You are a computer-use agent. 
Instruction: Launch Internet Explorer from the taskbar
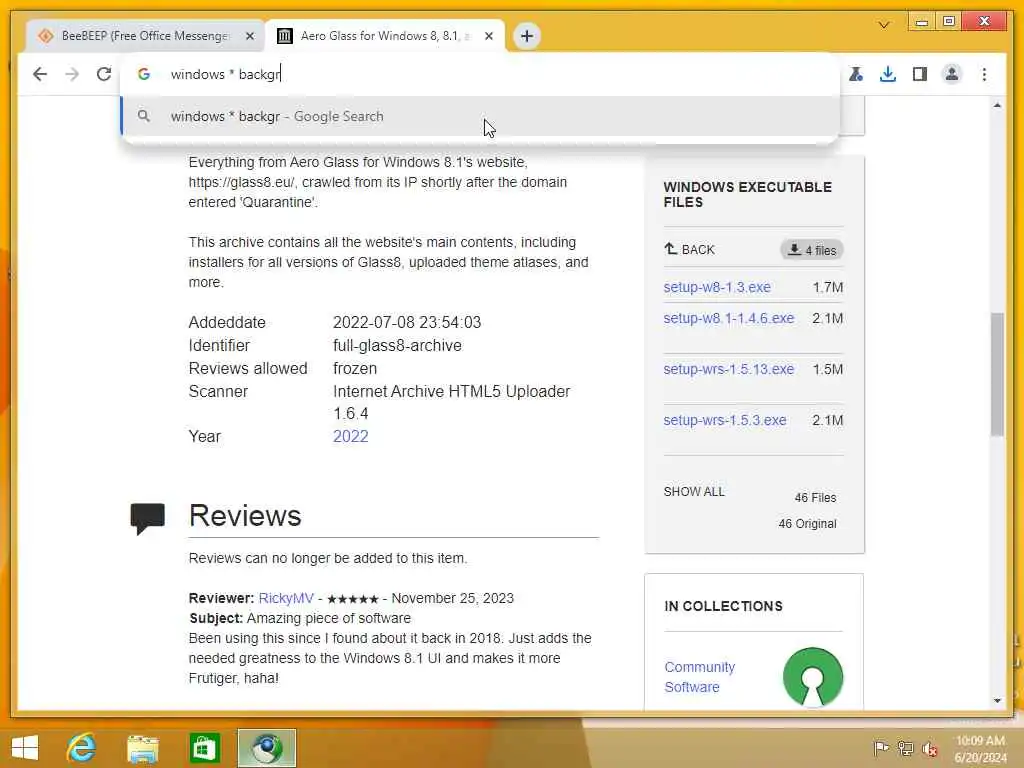pyautogui.click(x=82, y=748)
